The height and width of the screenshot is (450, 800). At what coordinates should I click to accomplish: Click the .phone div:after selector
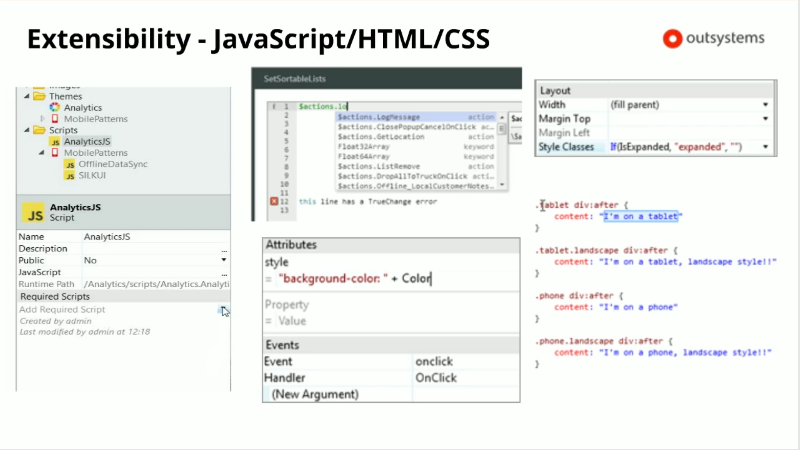579,296
